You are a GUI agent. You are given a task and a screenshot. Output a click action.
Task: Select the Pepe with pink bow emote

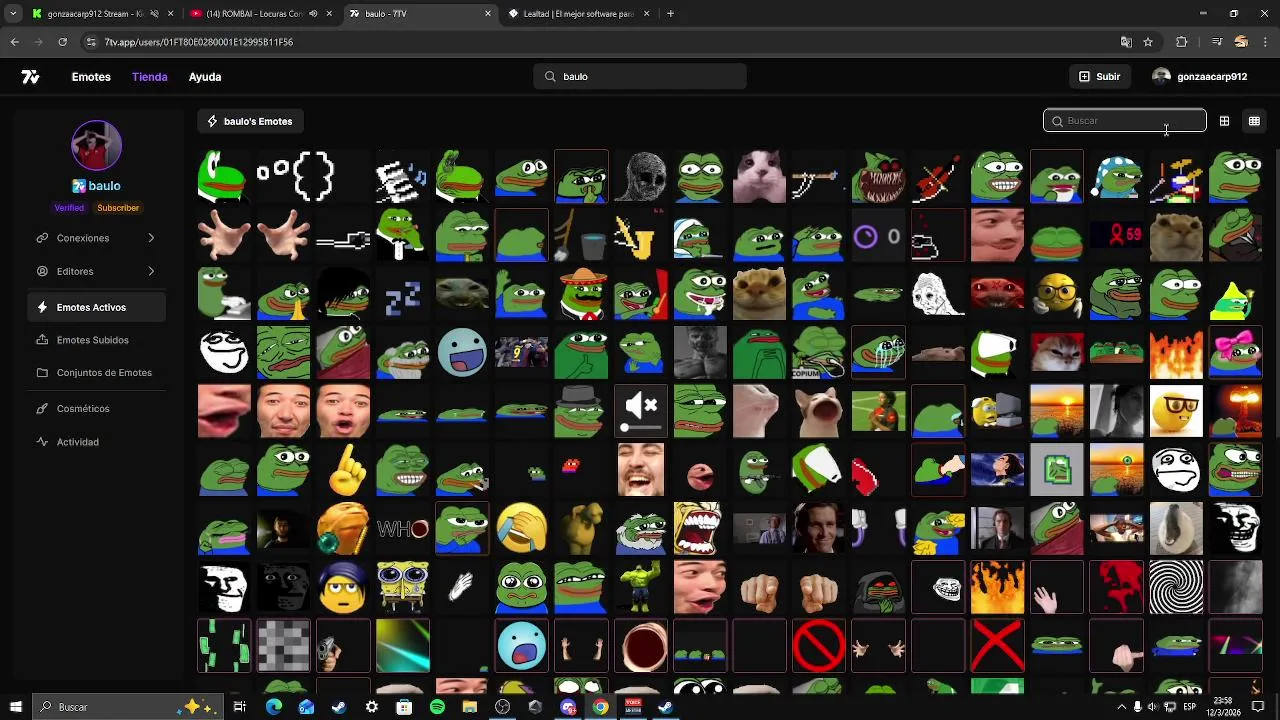1235,353
